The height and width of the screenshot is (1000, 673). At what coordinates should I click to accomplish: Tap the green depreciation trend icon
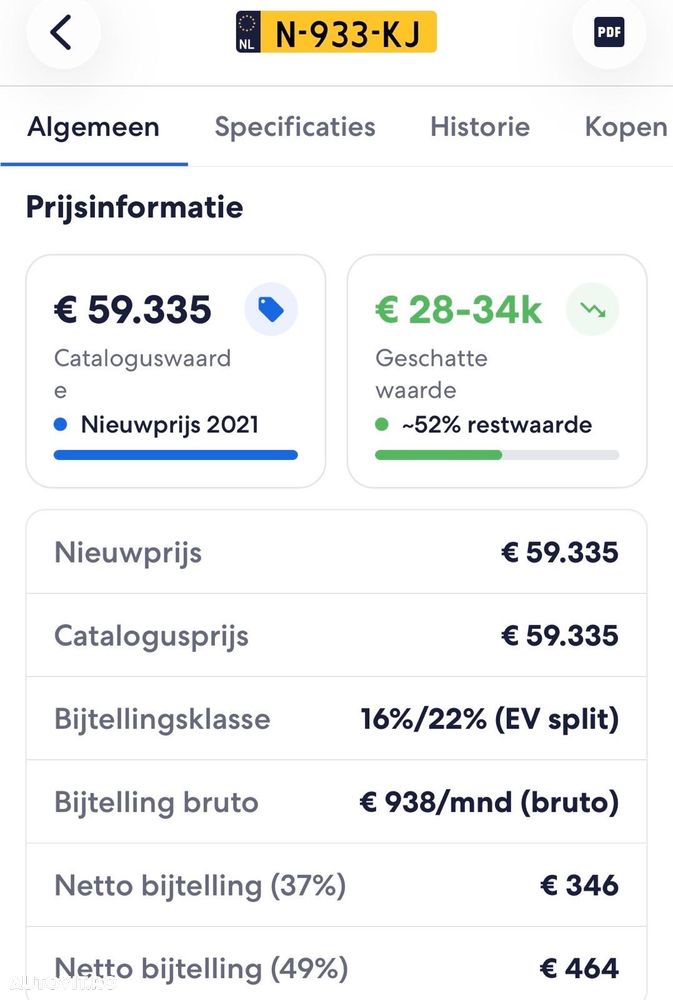point(593,309)
